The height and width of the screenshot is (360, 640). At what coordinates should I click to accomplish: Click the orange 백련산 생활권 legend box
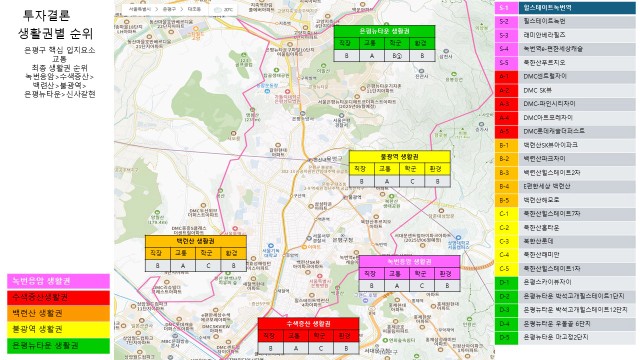click(x=58, y=313)
